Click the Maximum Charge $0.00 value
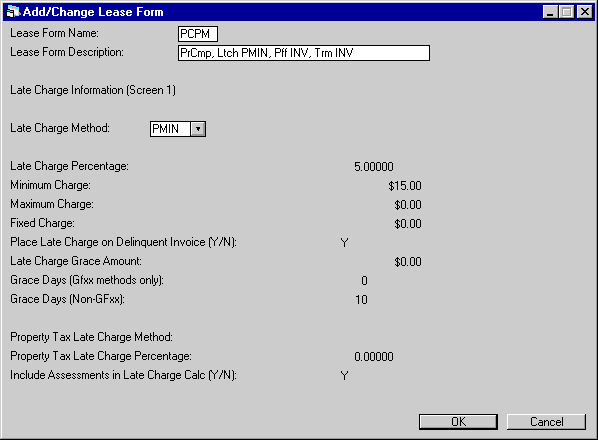Screen dimensions: 598x440 [408, 205]
